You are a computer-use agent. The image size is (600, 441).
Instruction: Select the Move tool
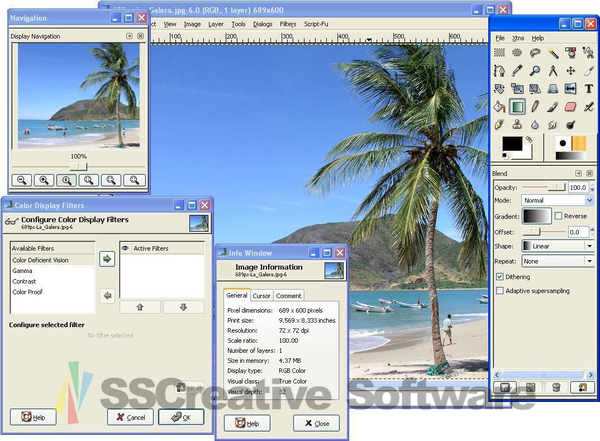tap(571, 70)
